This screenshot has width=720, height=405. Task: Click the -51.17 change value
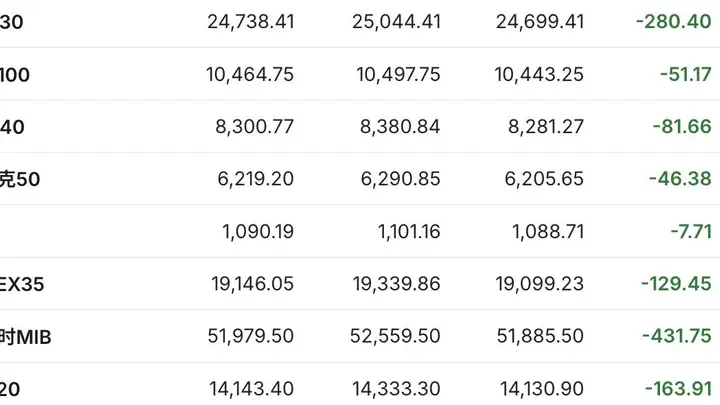click(x=686, y=74)
